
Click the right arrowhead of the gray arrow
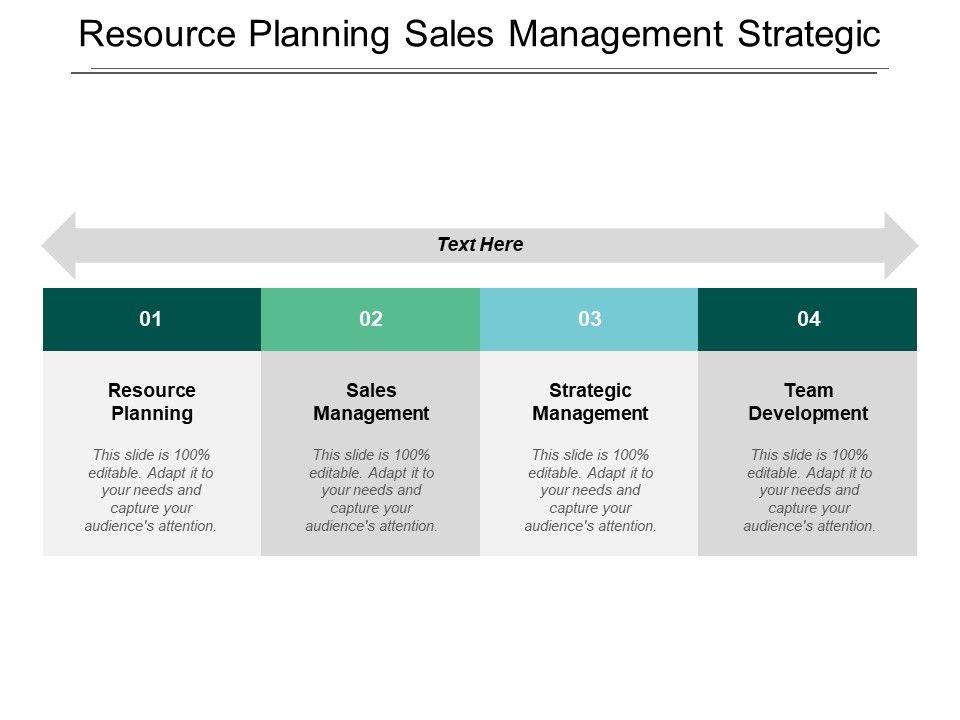(899, 245)
